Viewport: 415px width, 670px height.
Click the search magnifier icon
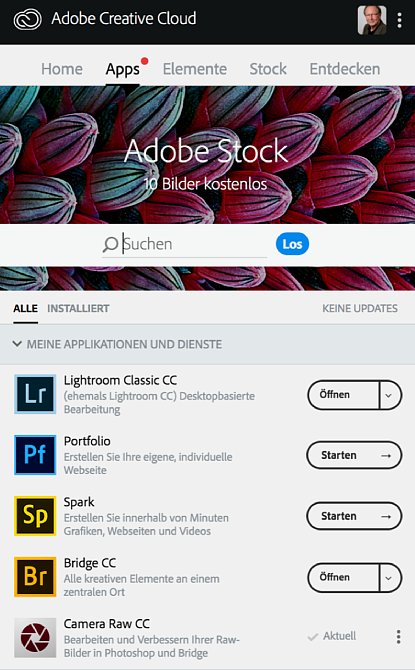point(110,244)
